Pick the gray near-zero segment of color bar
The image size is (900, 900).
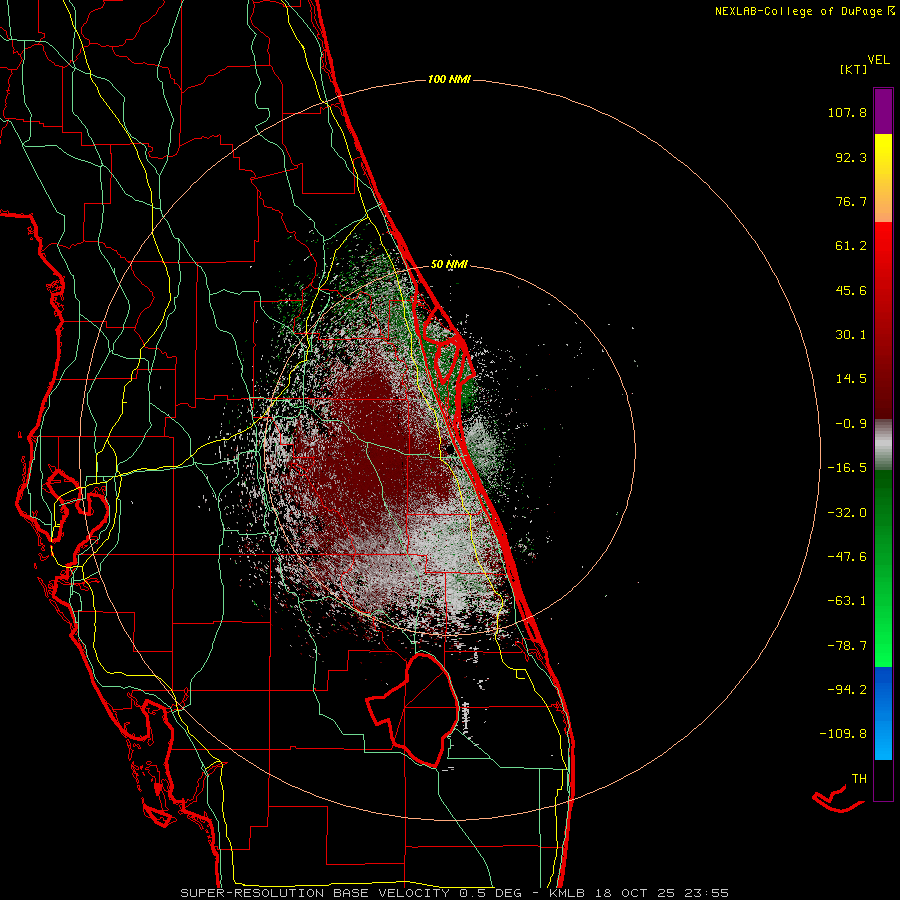(x=883, y=445)
